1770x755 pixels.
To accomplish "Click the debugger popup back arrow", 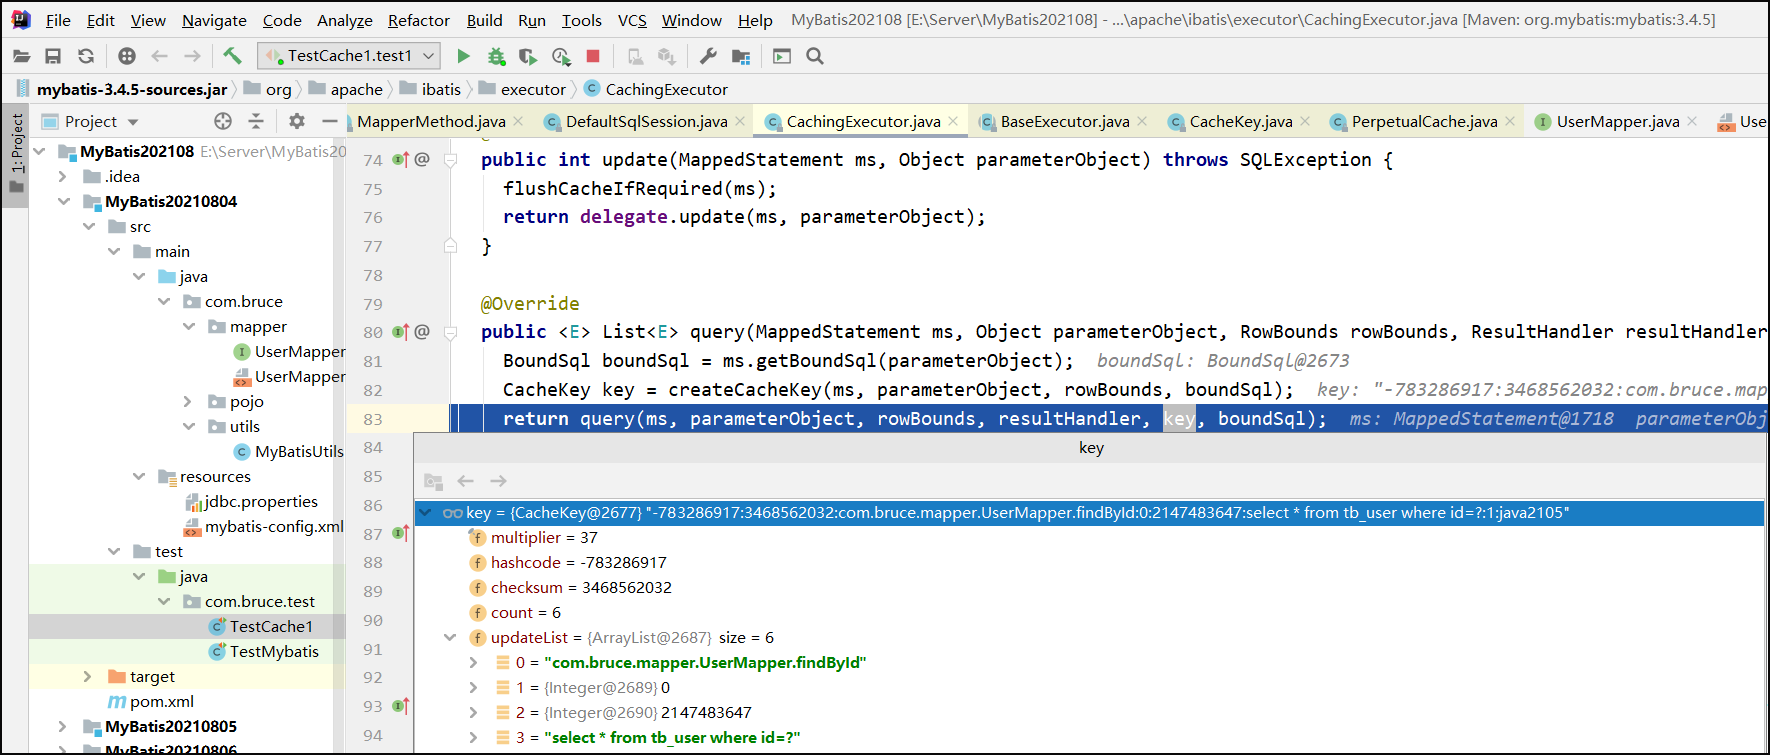I will [x=466, y=481].
